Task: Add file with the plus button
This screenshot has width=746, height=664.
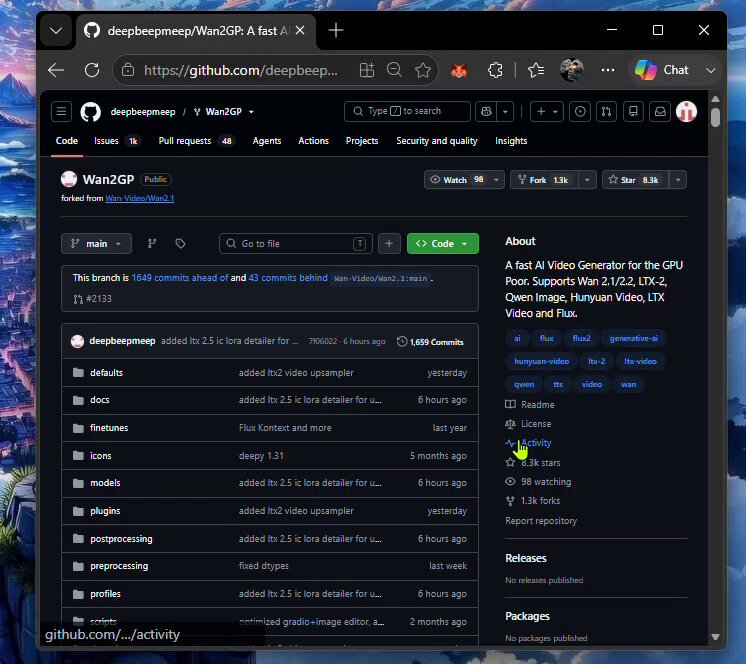Action: (x=389, y=244)
